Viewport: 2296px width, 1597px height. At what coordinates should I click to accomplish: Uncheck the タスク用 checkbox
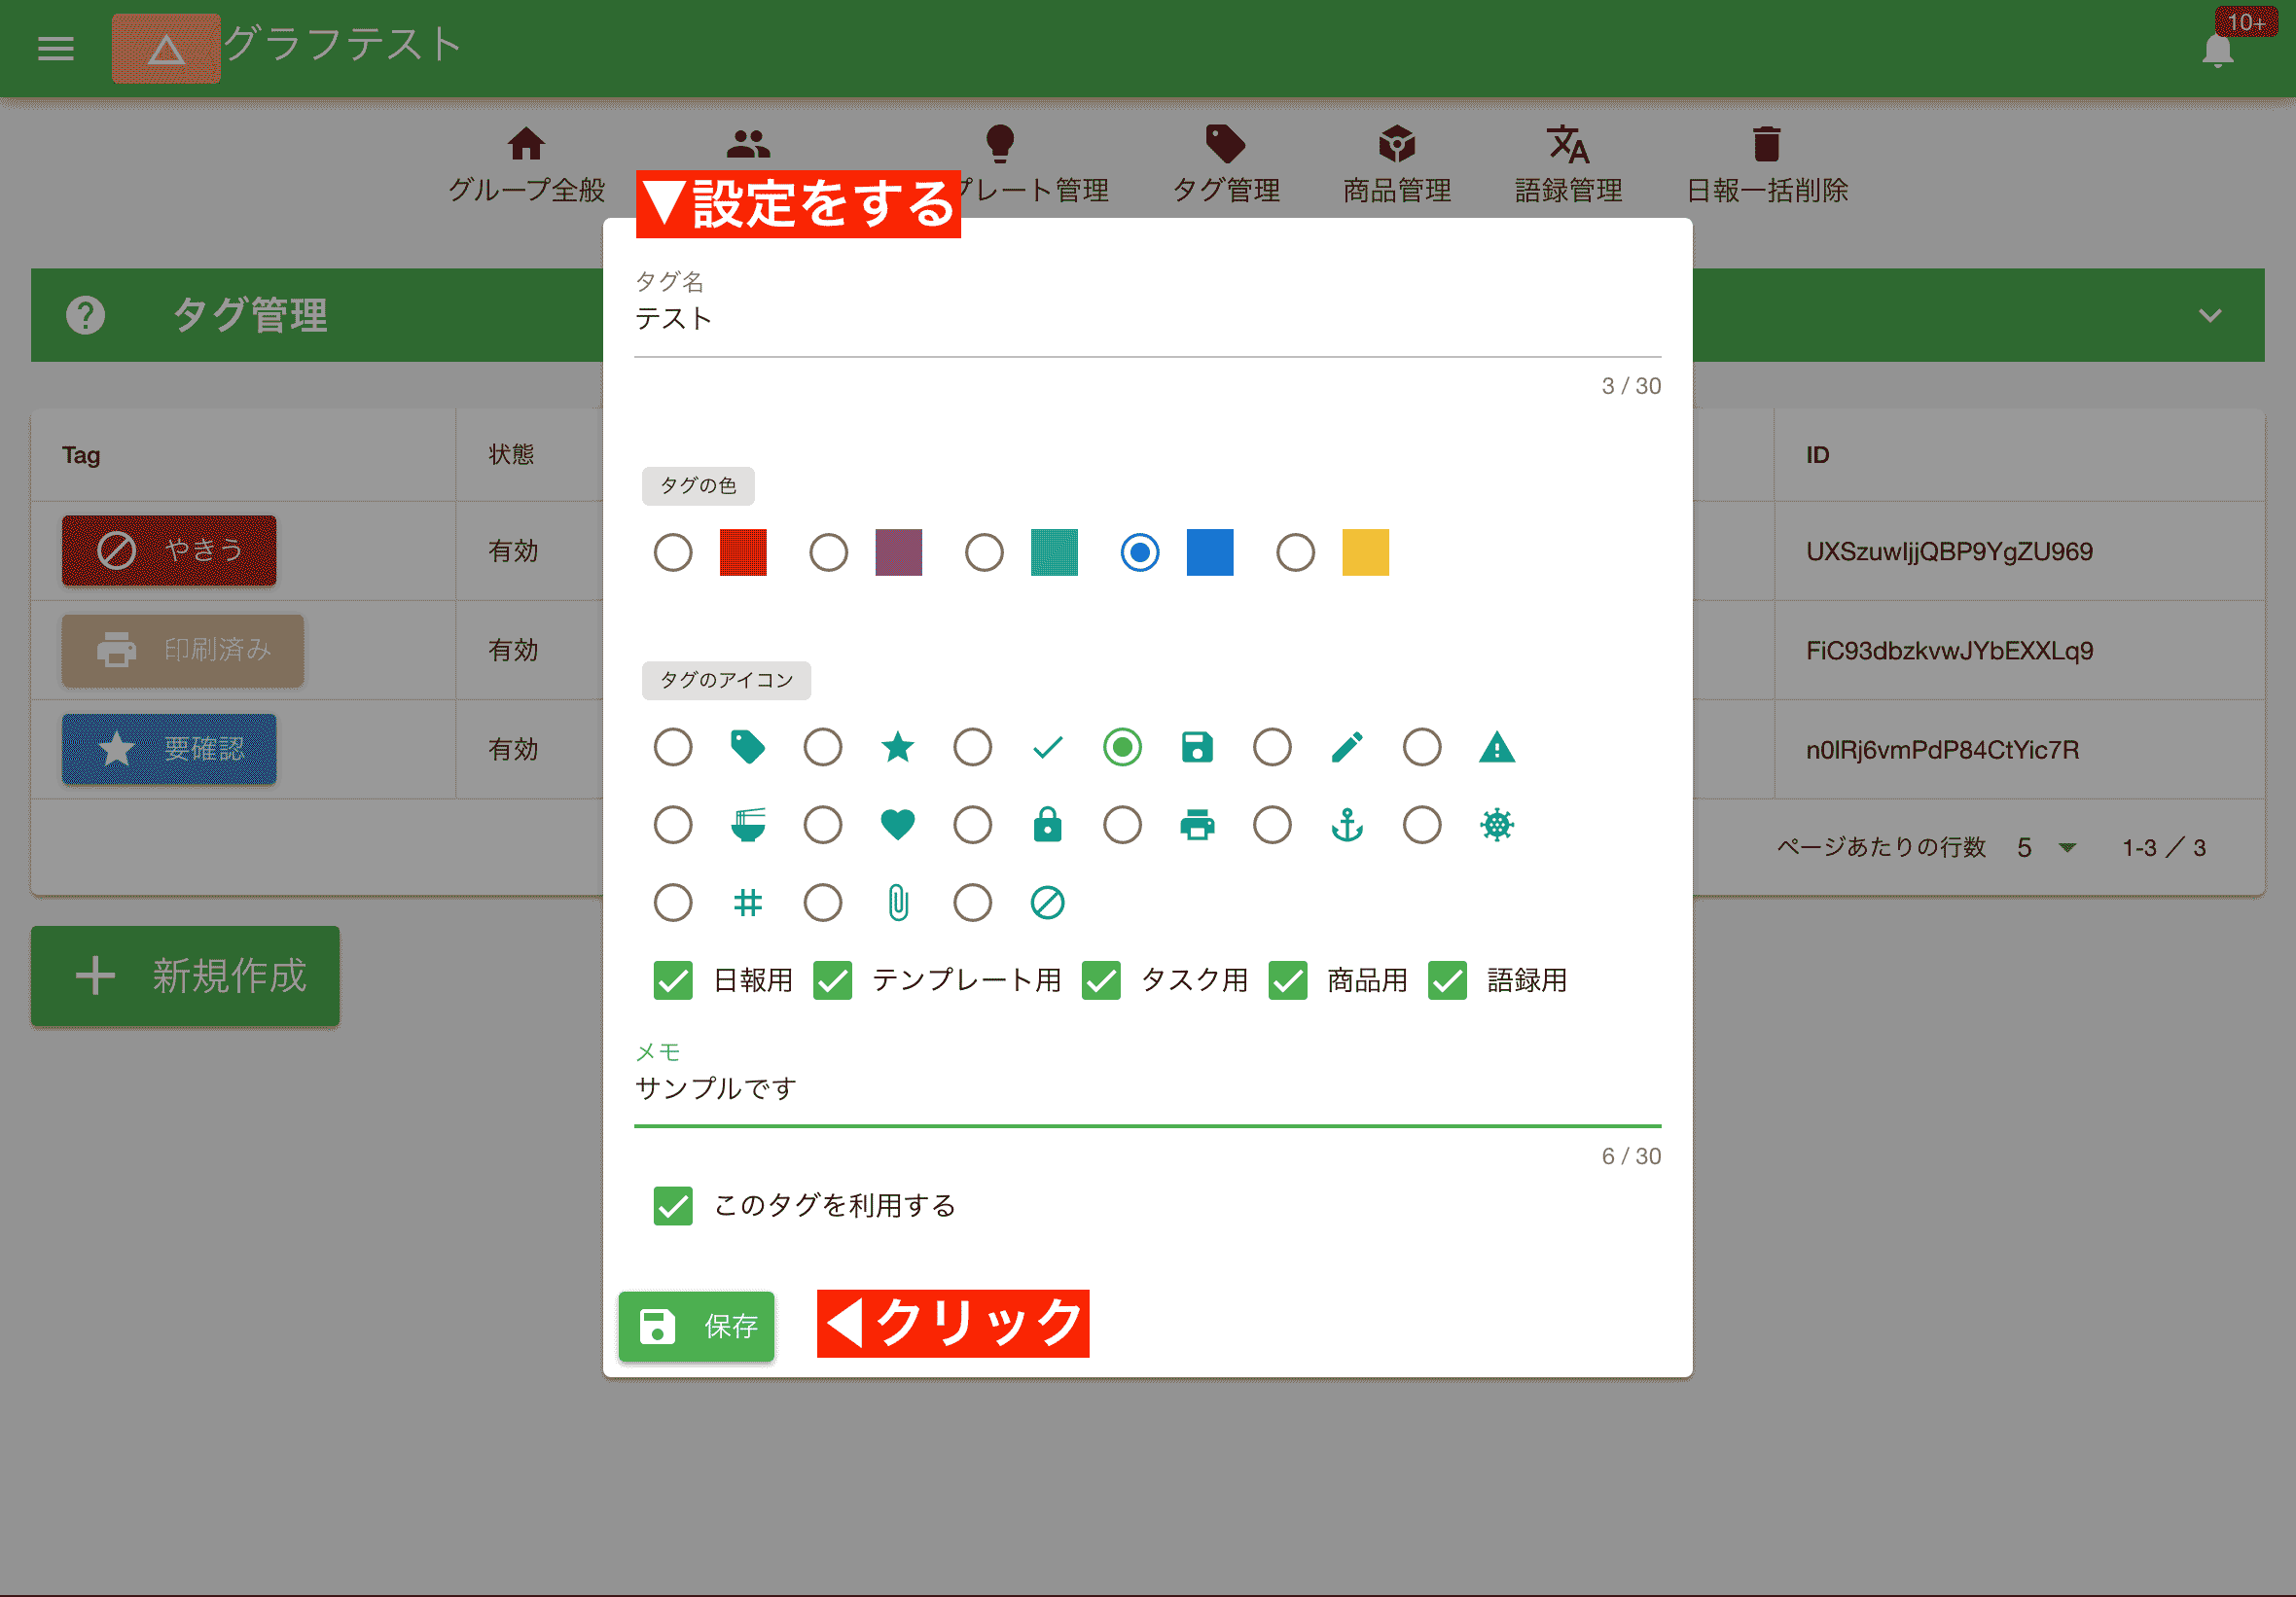pos(1101,981)
